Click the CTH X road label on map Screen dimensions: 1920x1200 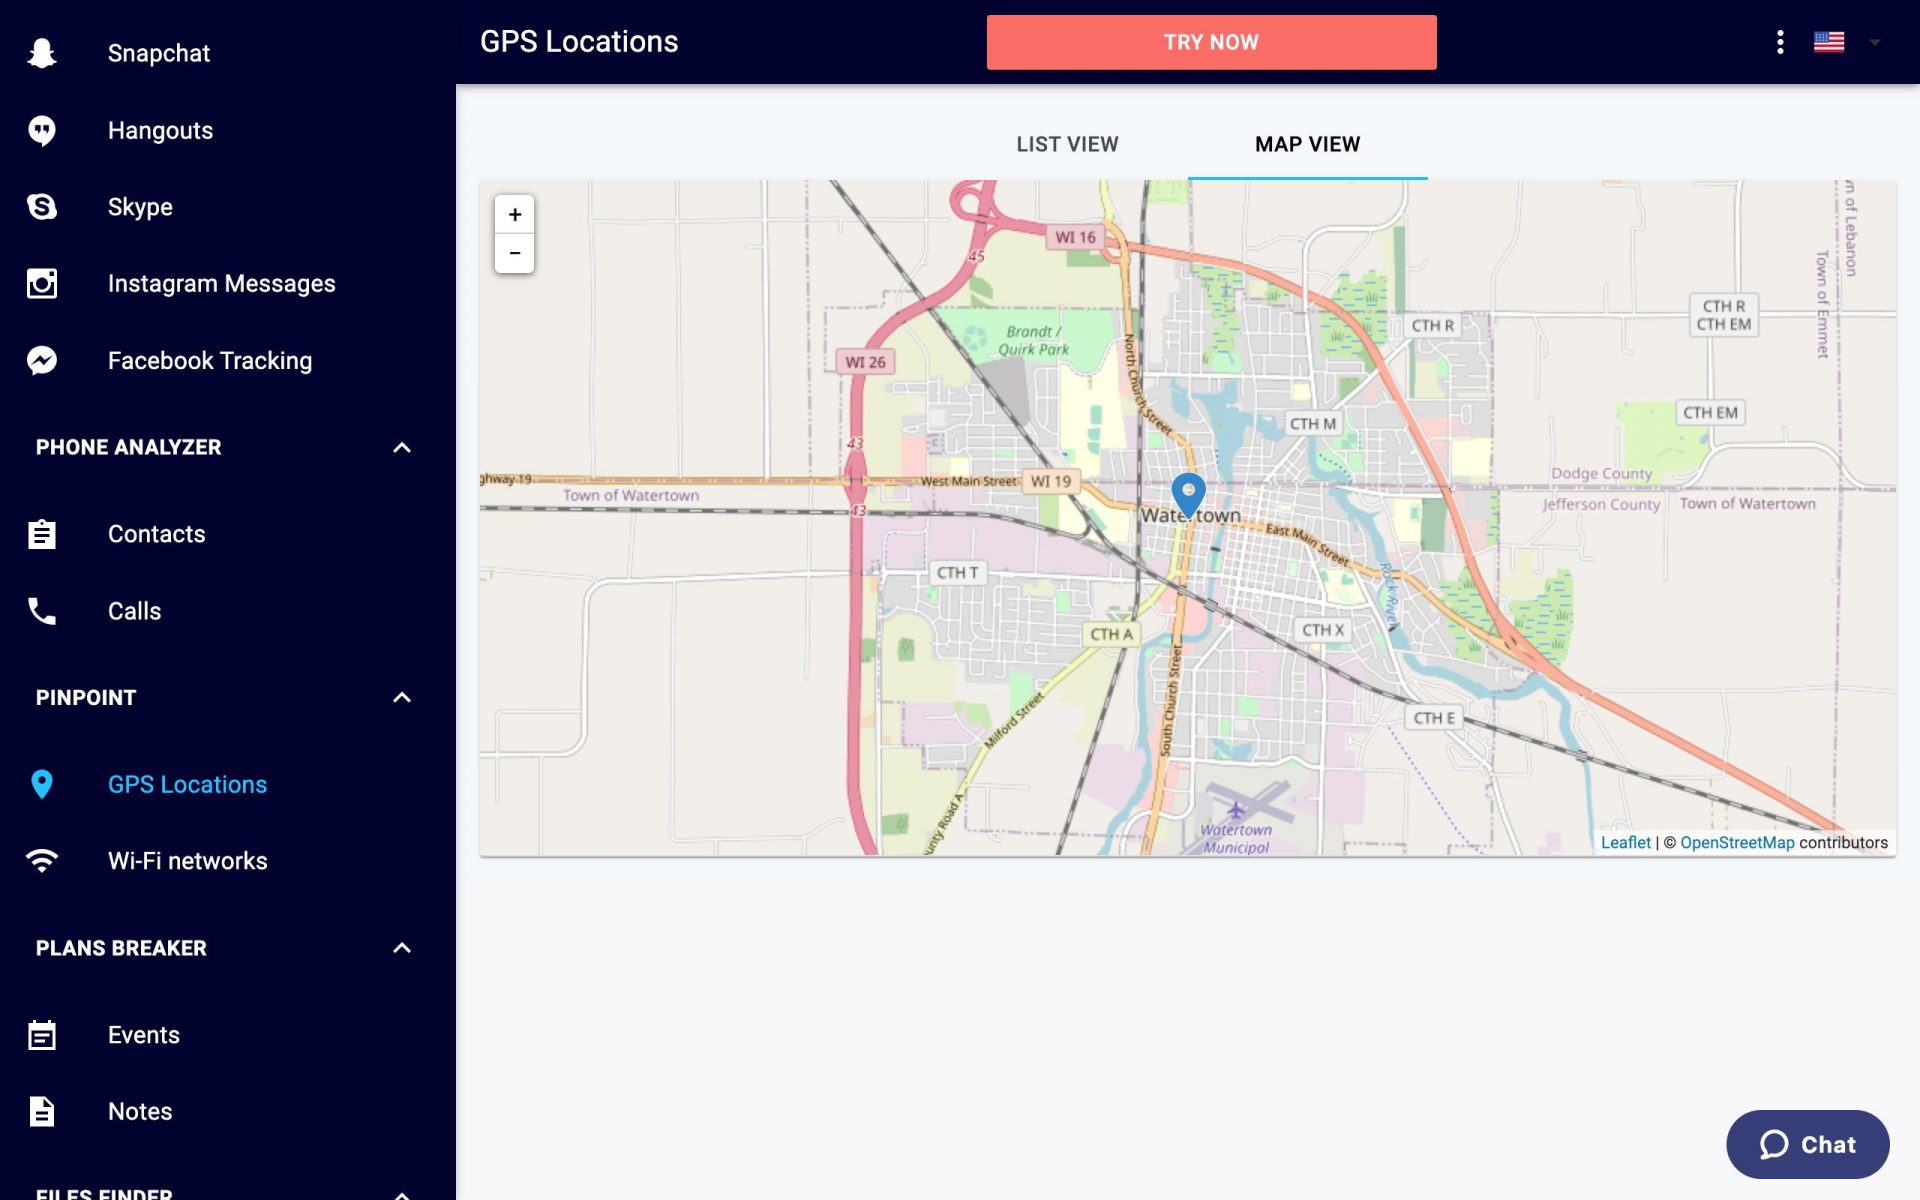[x=1323, y=630]
